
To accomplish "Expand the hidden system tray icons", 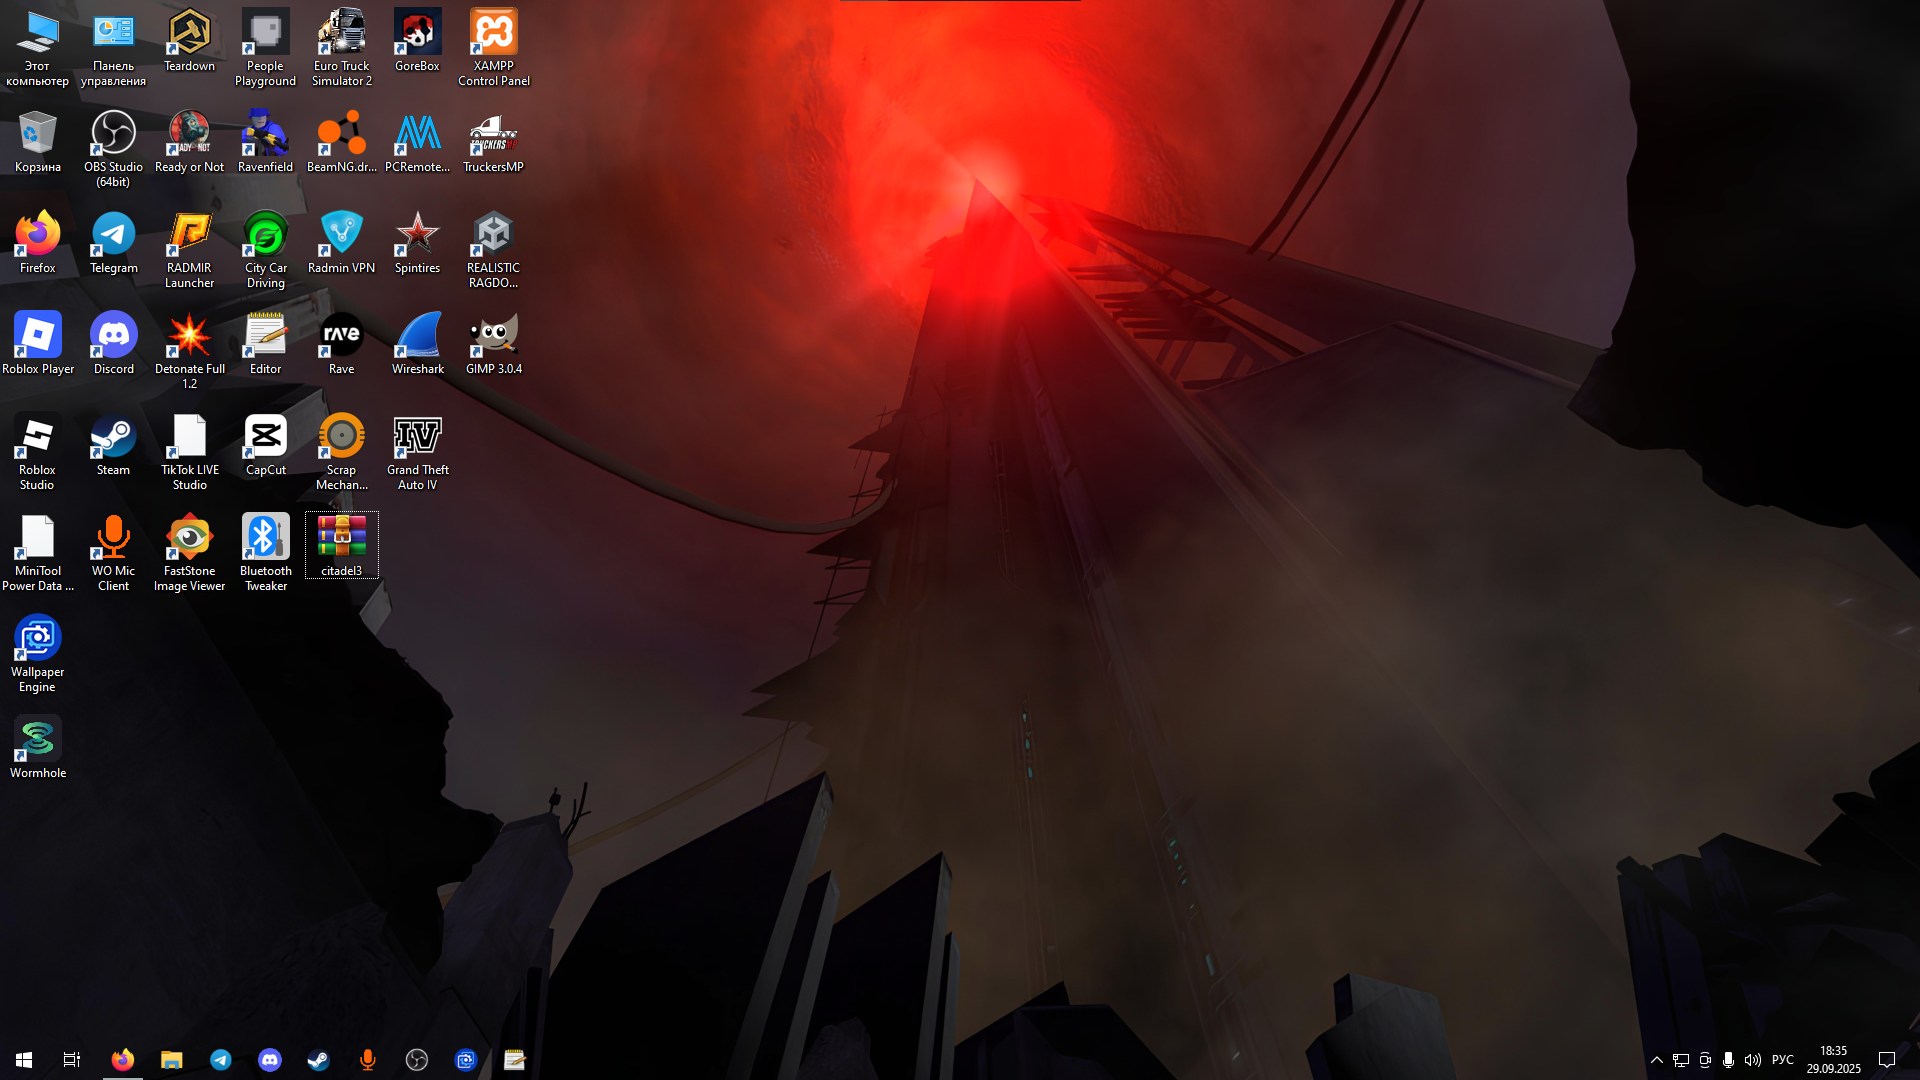I will (x=1656, y=1060).
